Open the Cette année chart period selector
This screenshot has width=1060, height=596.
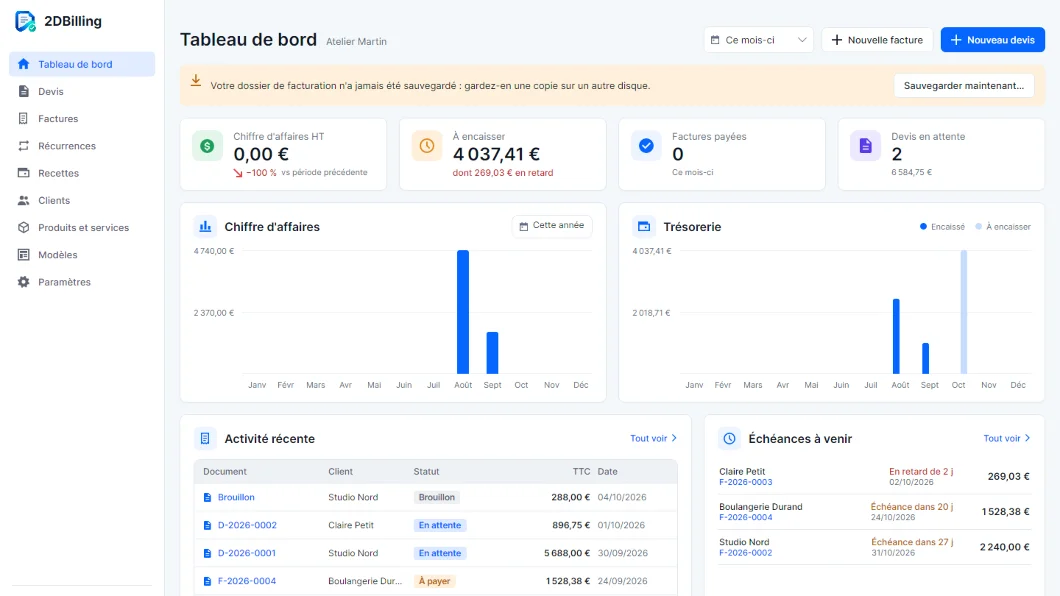[552, 226]
